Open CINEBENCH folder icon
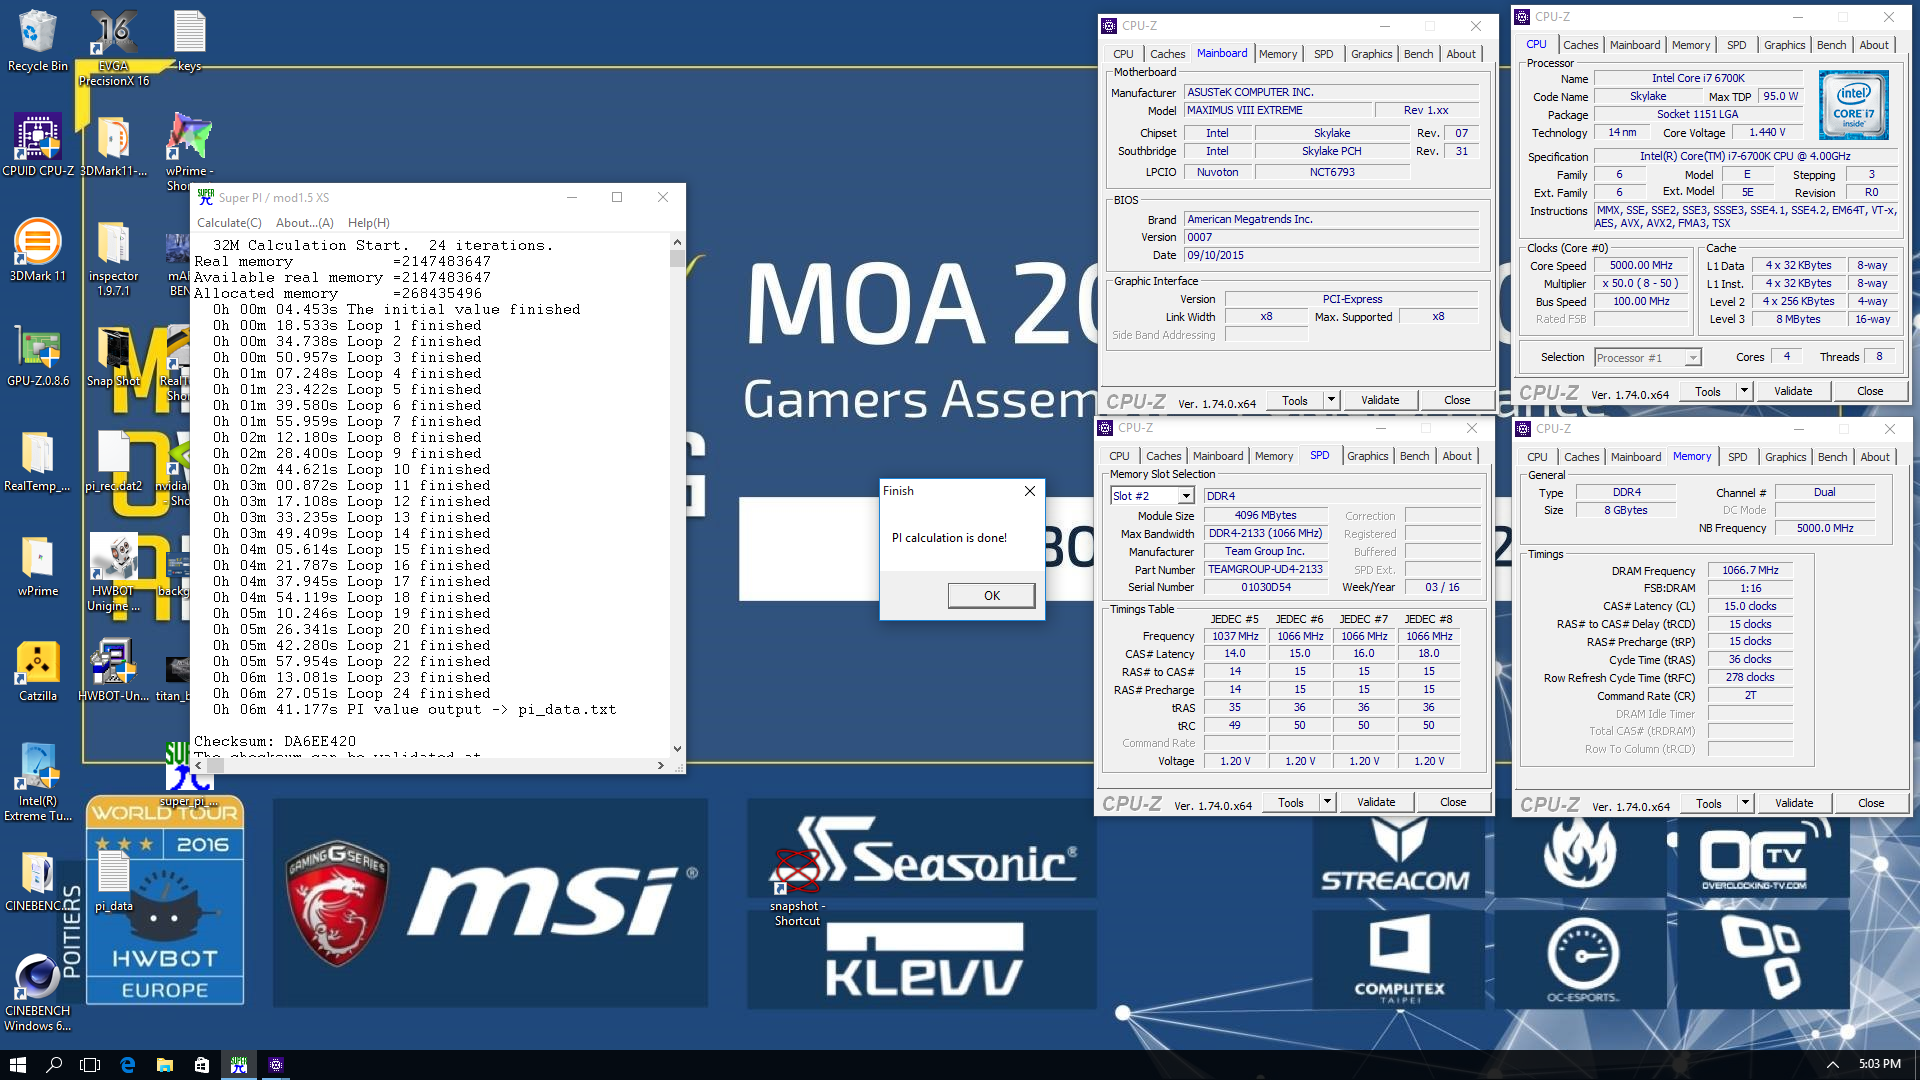The width and height of the screenshot is (1920, 1080). coord(37,880)
